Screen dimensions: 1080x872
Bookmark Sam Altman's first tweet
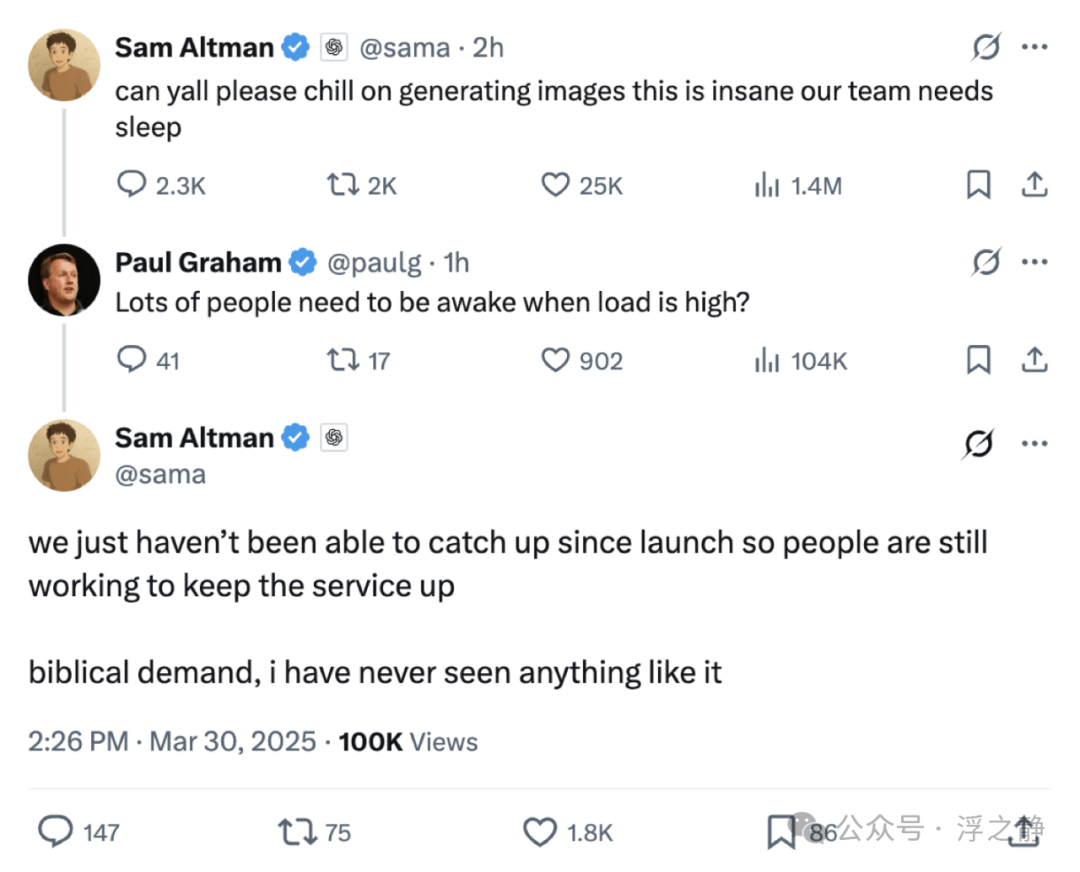pyautogui.click(x=978, y=185)
